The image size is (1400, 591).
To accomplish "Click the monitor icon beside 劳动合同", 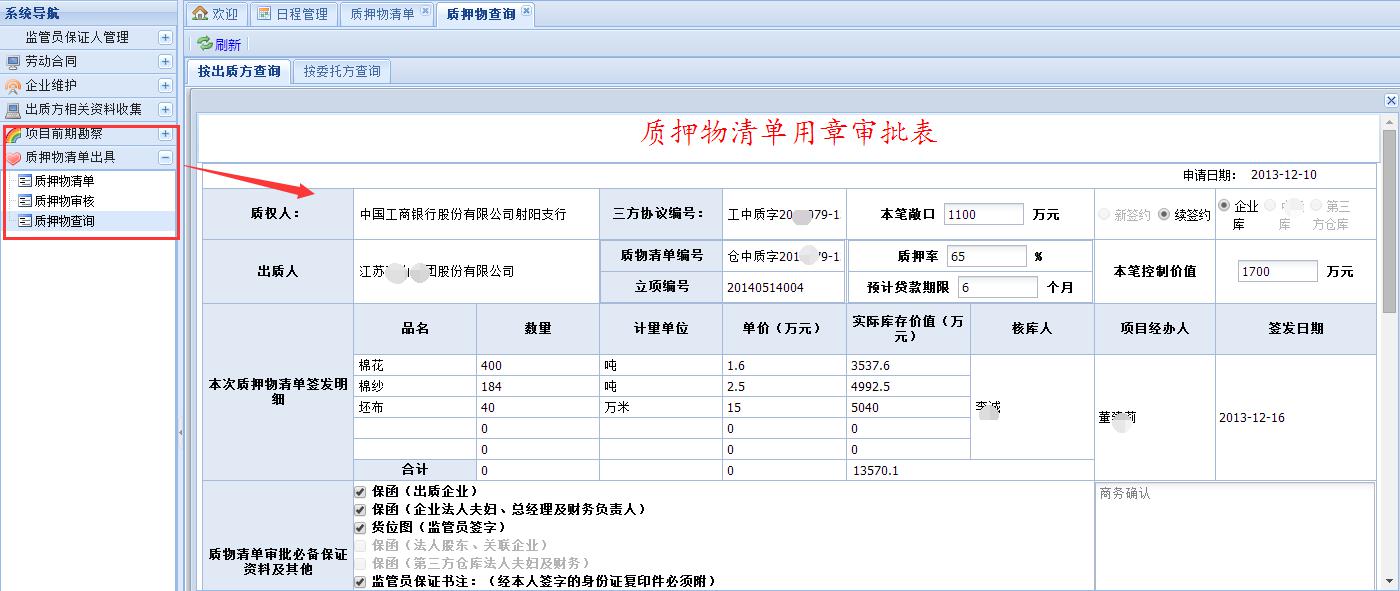I will (x=13, y=62).
